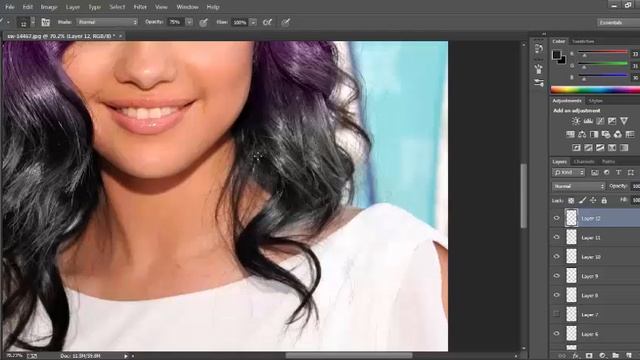The height and width of the screenshot is (360, 640).
Task: Open the layer blend mode dropdown Normal
Action: coord(578,186)
